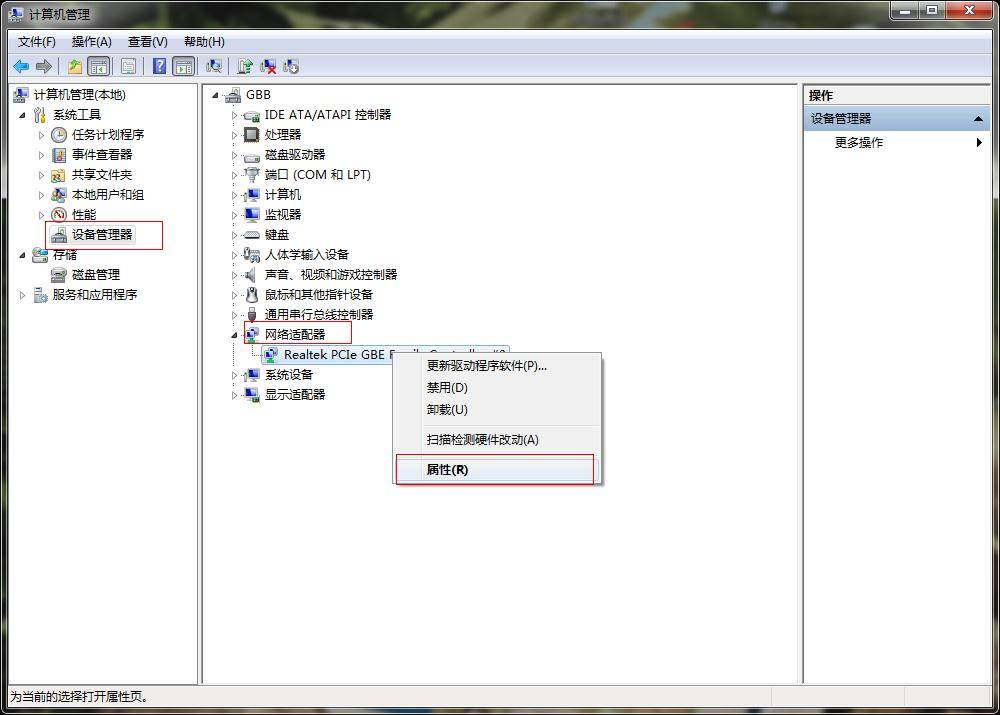Image resolution: width=1000 pixels, height=715 pixels.
Task: Collapse the 网络适配器 category
Action: (234, 335)
